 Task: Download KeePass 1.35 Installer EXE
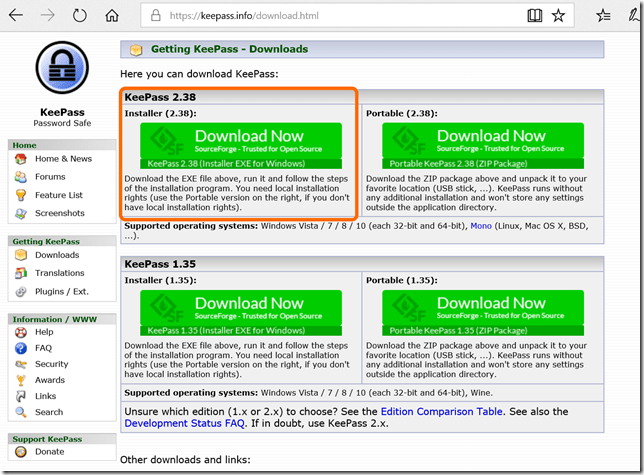pyautogui.click(x=241, y=313)
